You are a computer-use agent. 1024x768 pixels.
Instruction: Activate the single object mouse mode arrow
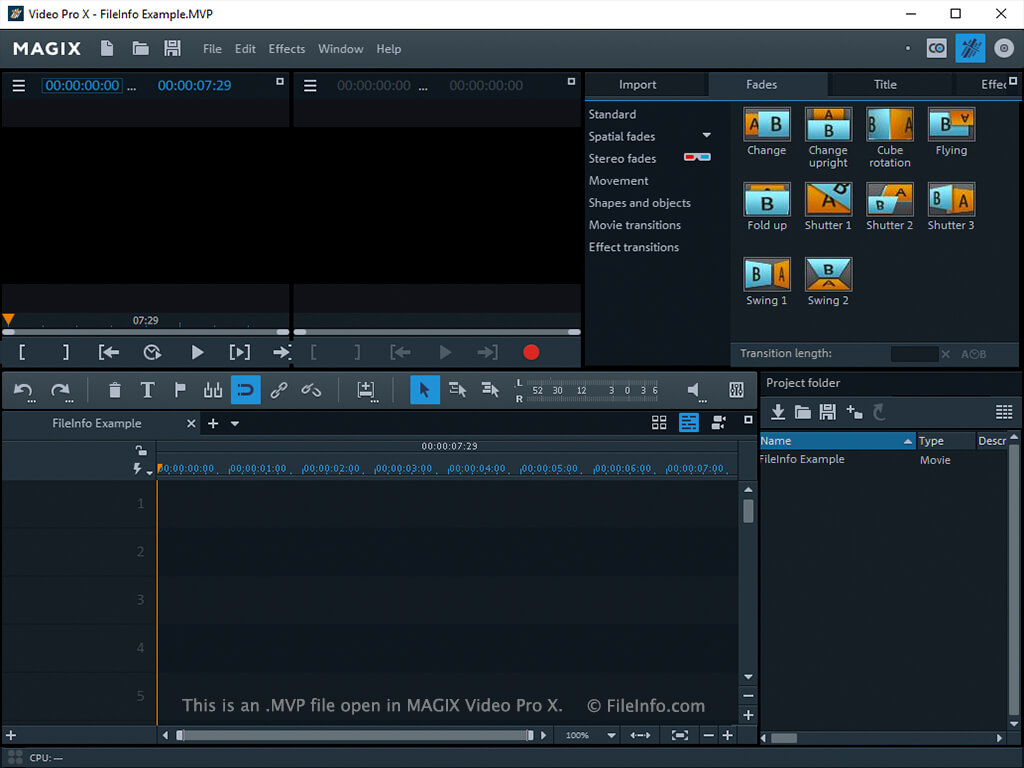[x=424, y=391]
